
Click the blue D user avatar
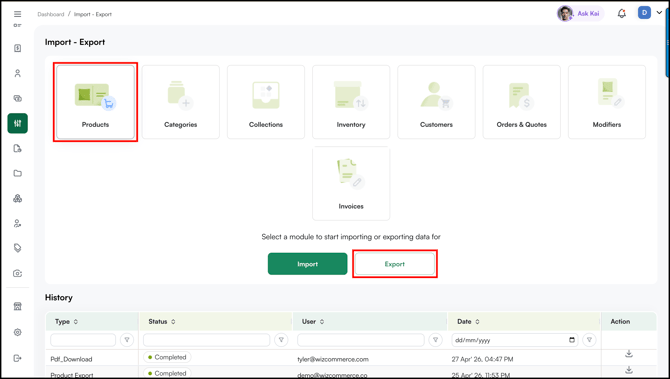644,13
